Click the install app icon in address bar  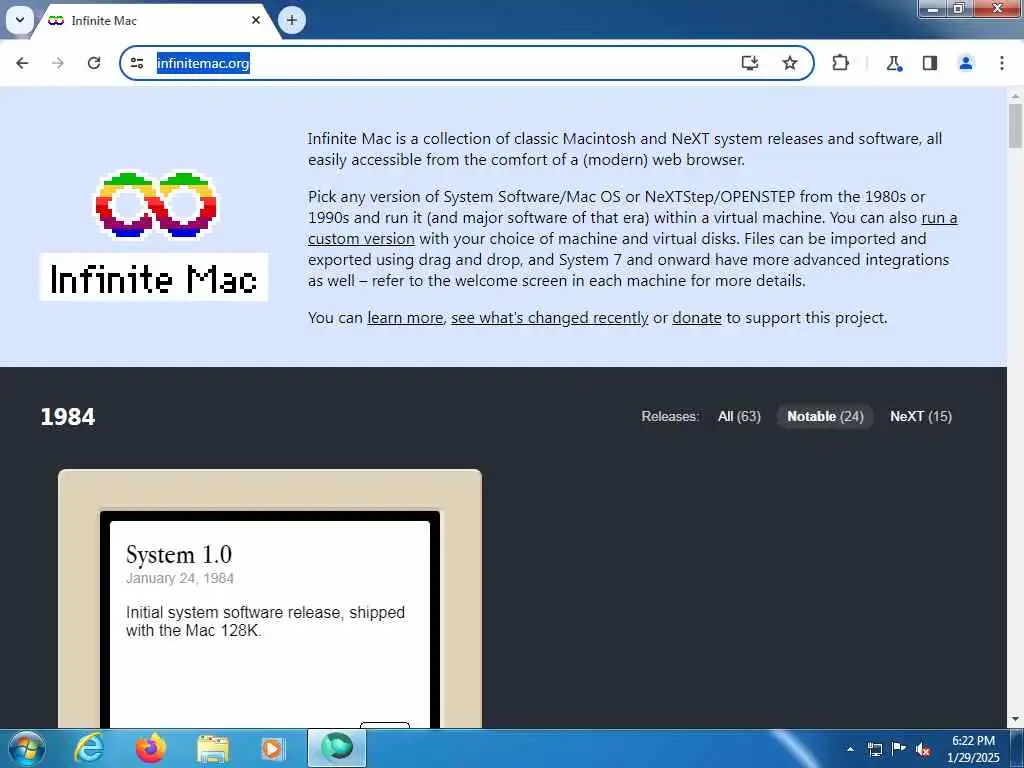(x=750, y=63)
